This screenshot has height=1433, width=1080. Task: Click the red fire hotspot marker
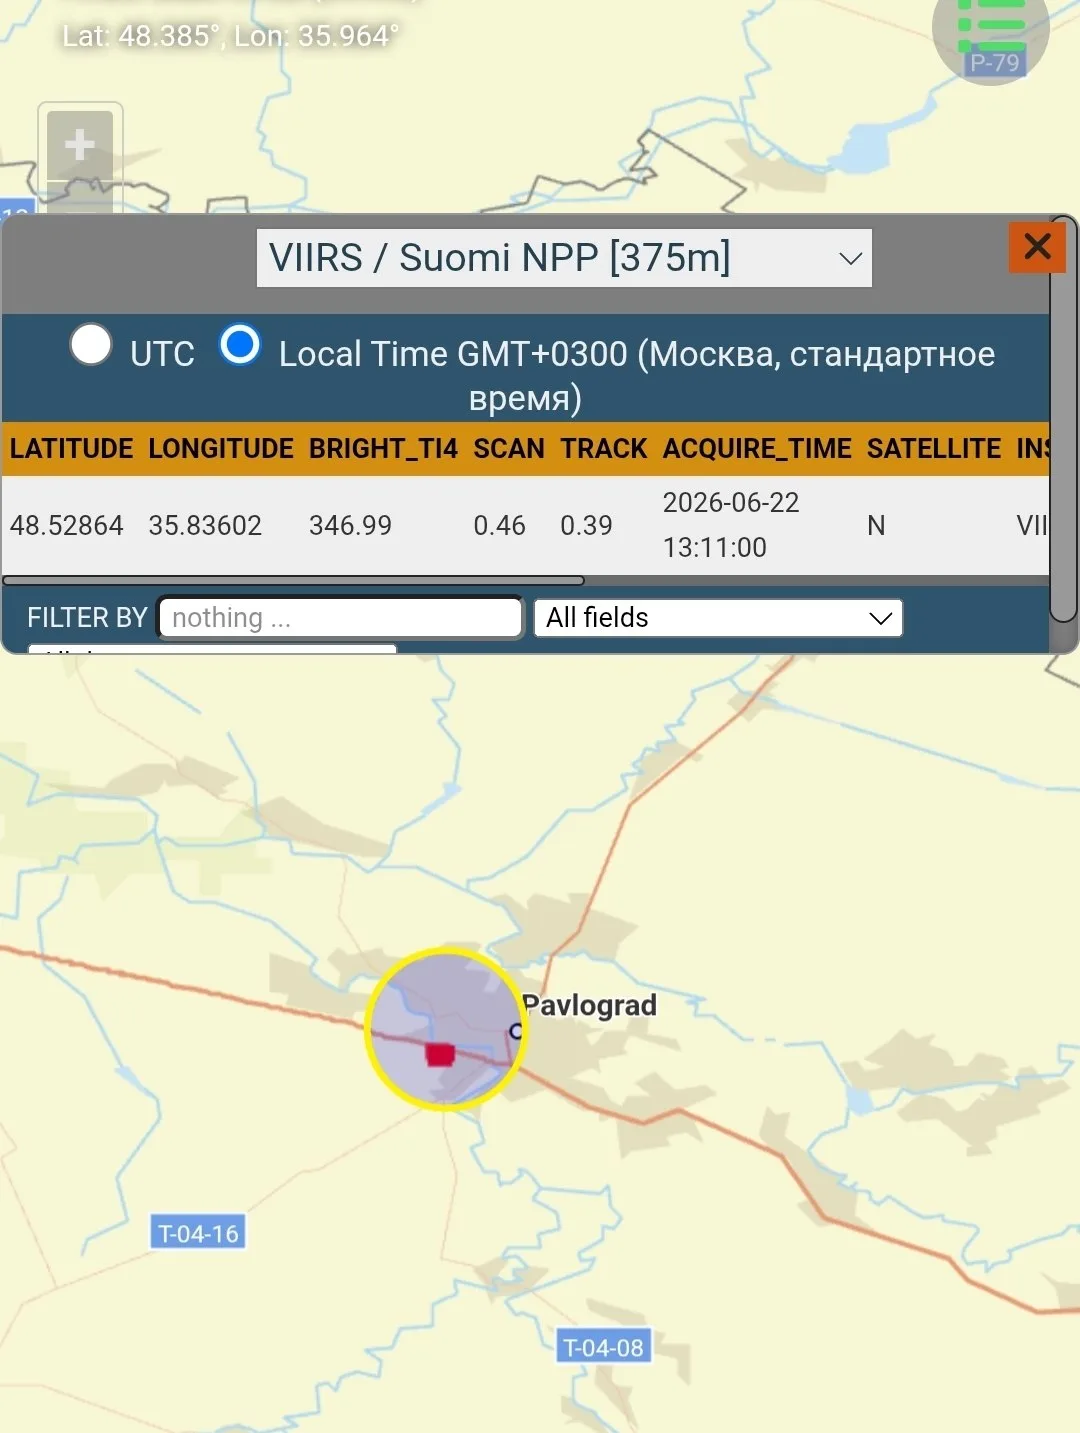click(440, 1054)
